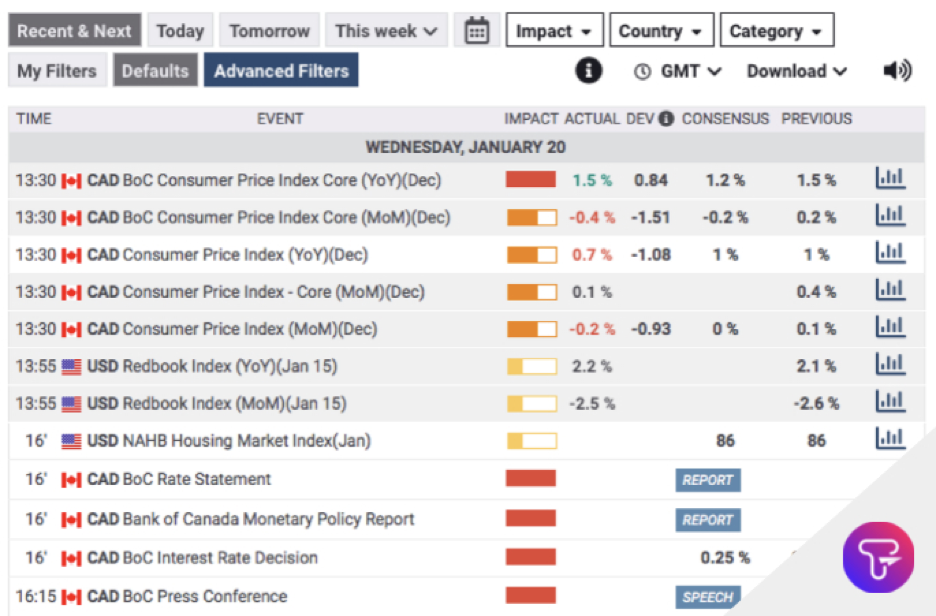Open the BoC Press Conference SPEECH badge
936x616 pixels.
[x=708, y=597]
